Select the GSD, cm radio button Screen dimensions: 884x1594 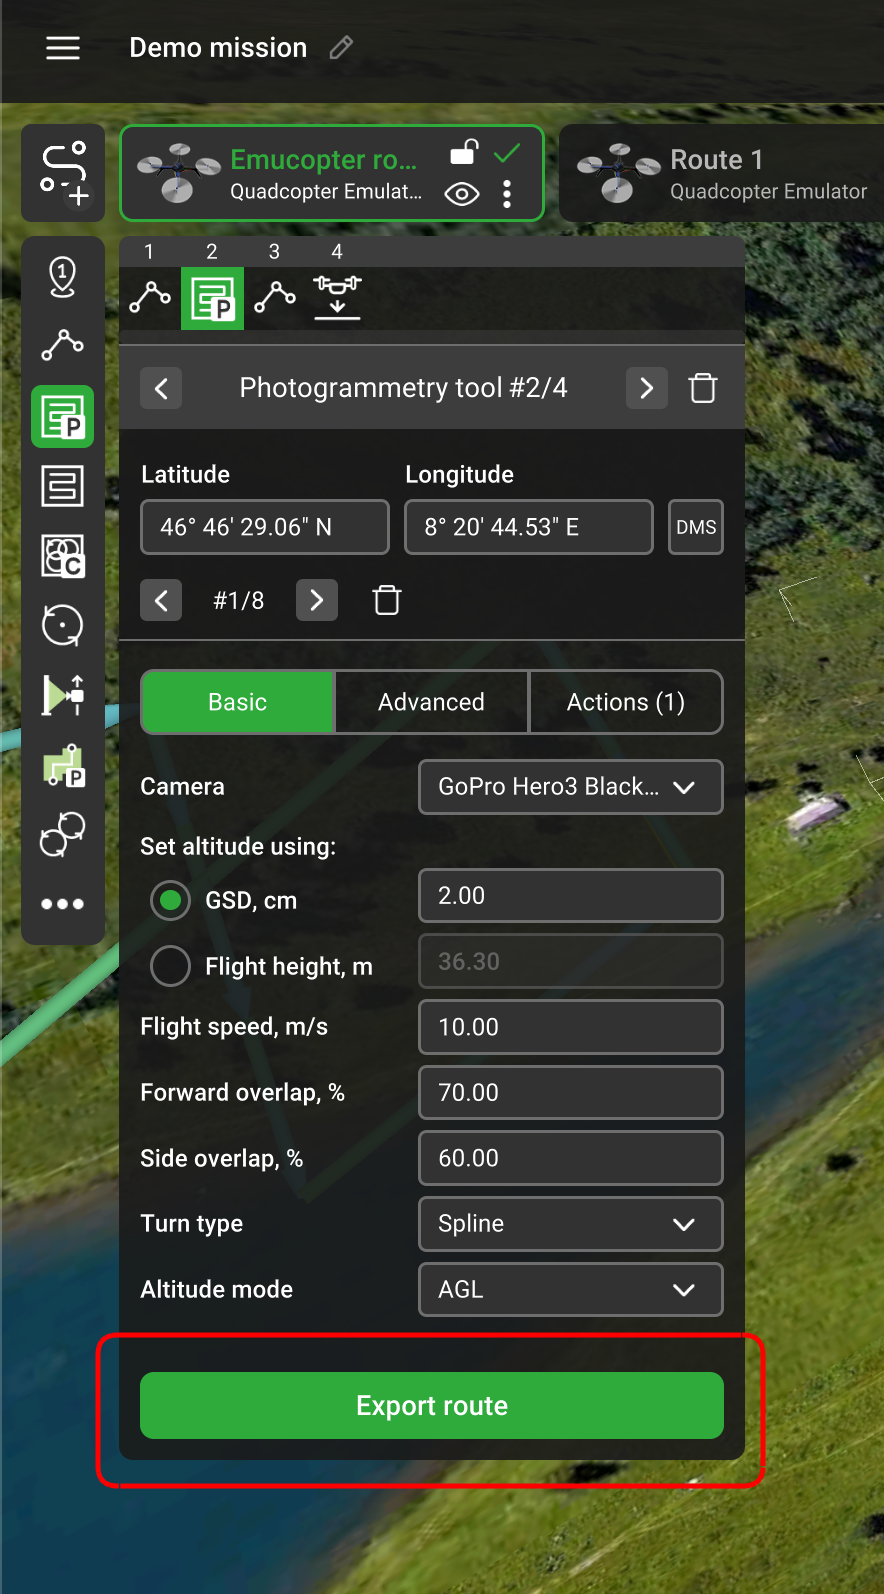point(171,901)
